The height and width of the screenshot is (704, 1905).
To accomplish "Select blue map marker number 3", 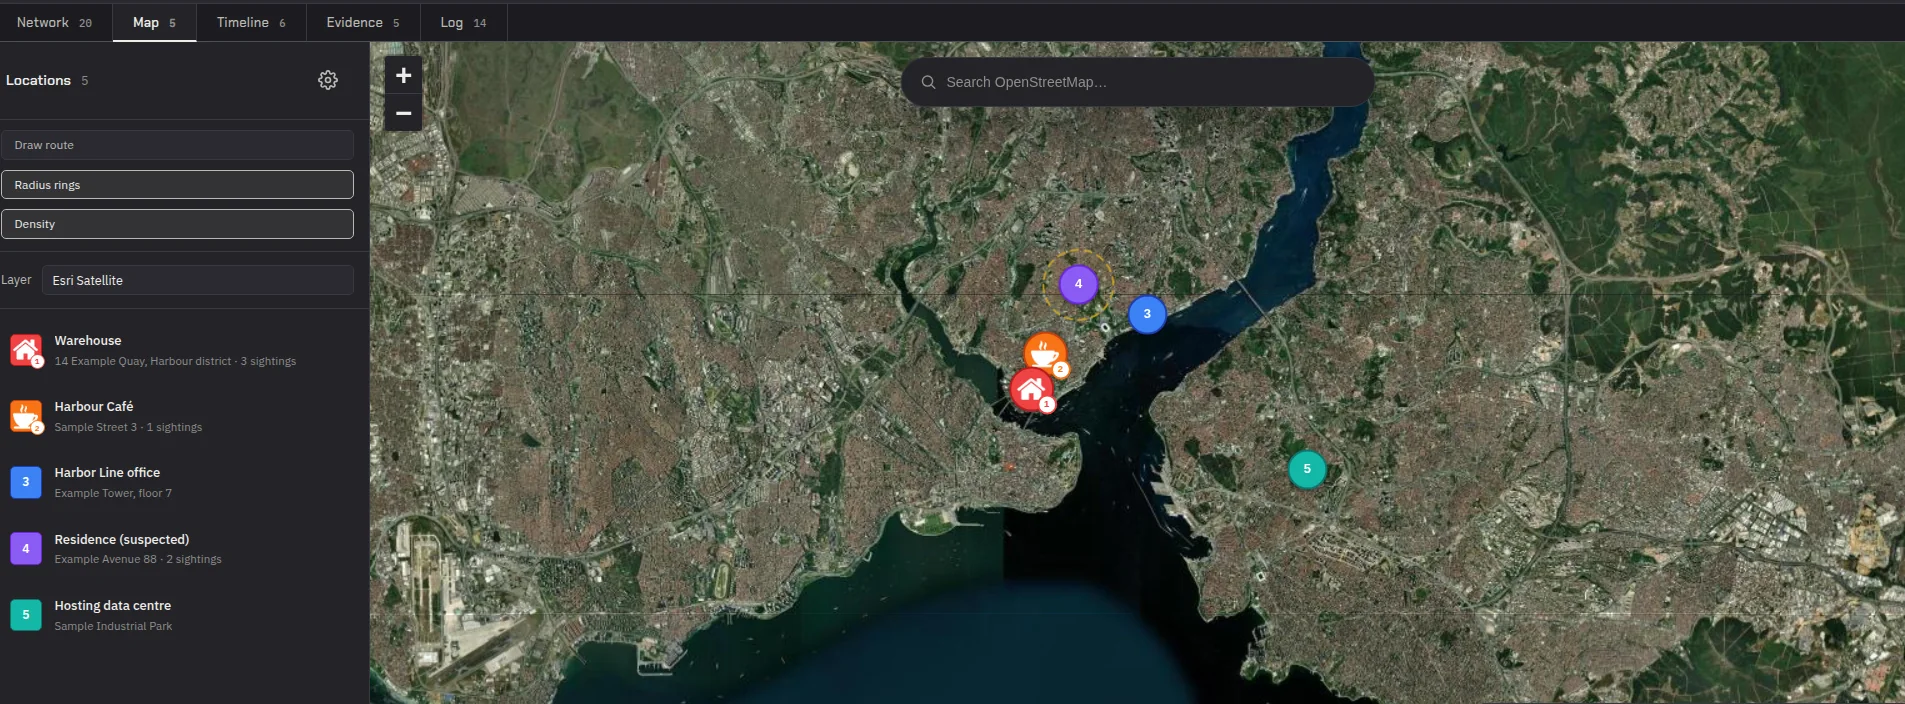I will (1147, 314).
